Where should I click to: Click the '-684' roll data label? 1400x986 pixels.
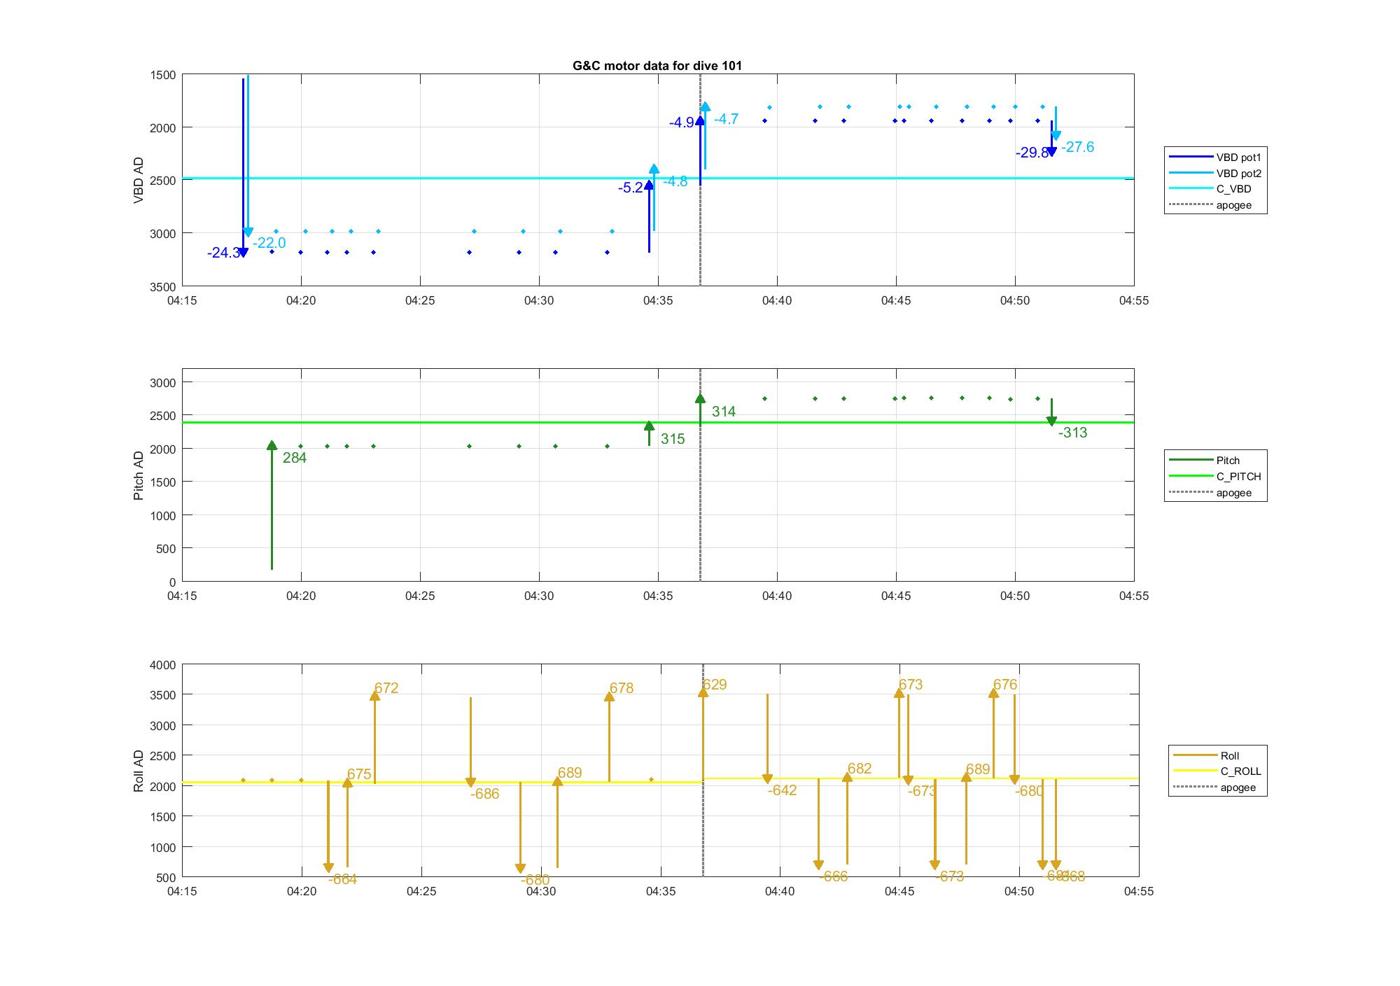343,880
